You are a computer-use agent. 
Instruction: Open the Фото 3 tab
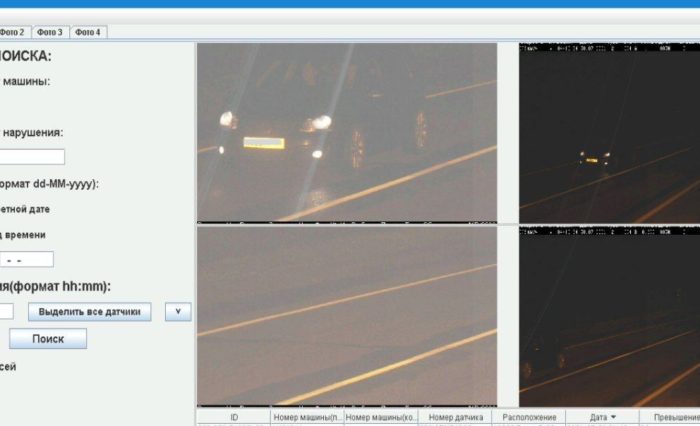50,32
